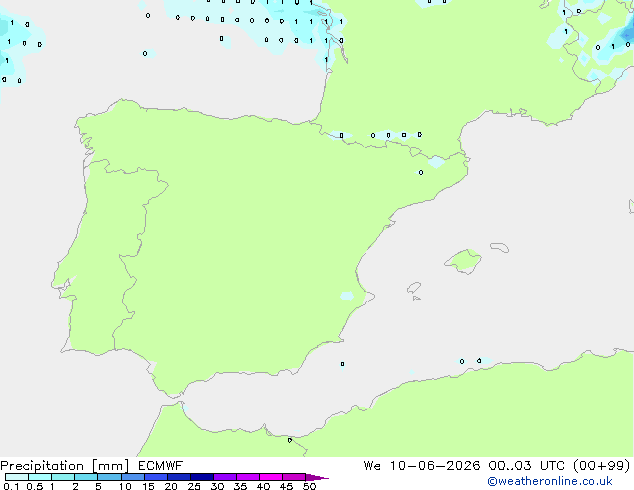634x490 pixels.
Task: Click the '10' legend scale label
Action: 125,486
